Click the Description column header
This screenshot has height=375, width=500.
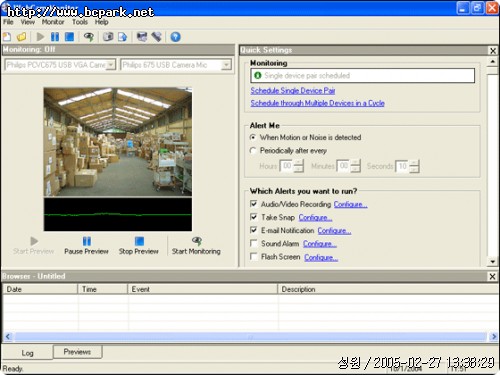(x=388, y=289)
